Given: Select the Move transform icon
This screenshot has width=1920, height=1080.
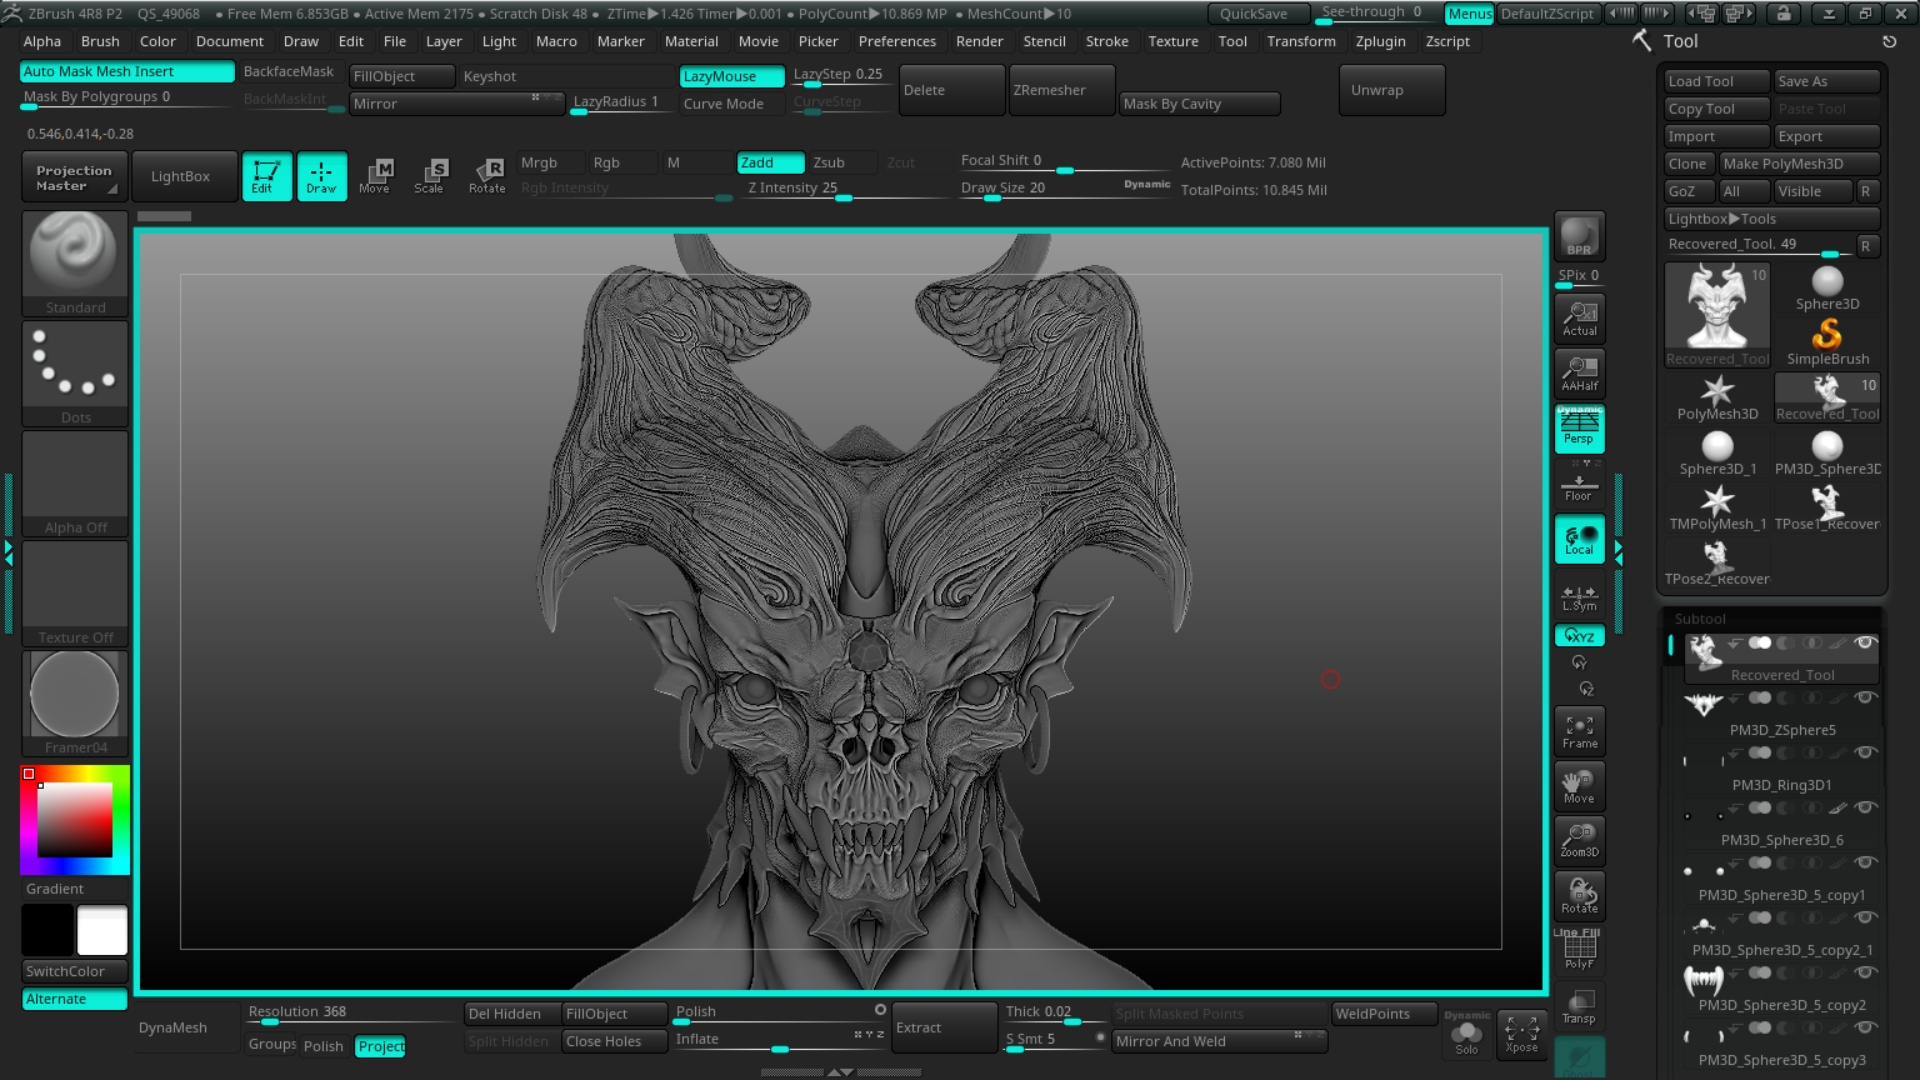Looking at the screenshot, I should (x=375, y=176).
